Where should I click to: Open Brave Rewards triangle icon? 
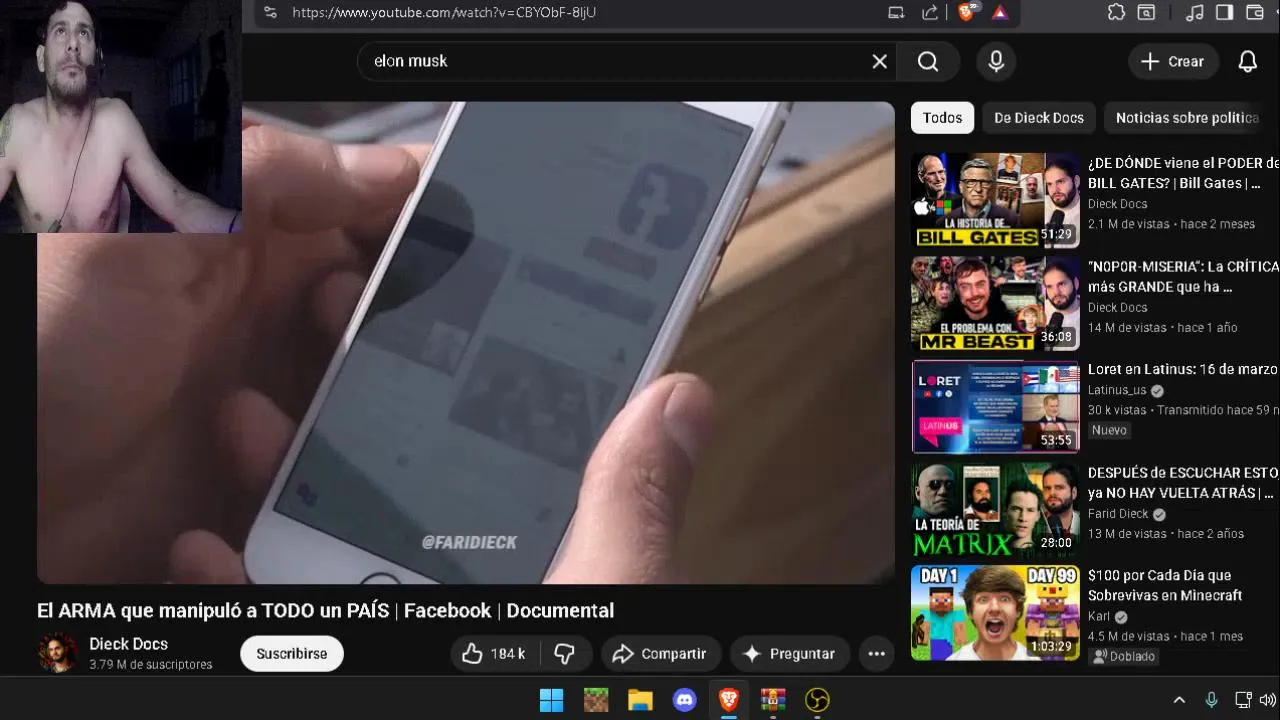999,12
